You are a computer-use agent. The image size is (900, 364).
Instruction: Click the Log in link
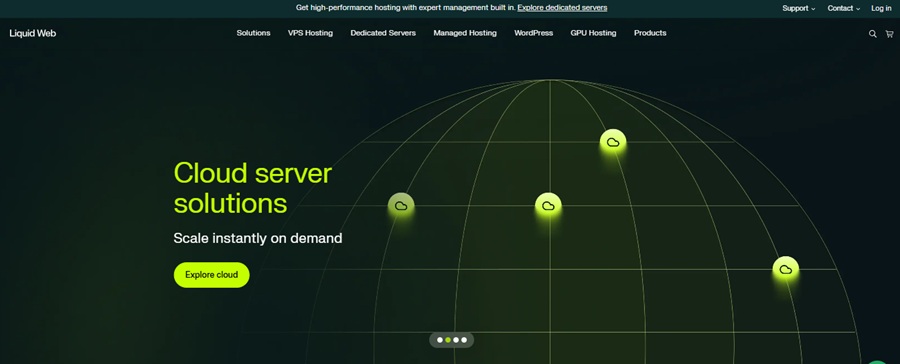pos(881,8)
